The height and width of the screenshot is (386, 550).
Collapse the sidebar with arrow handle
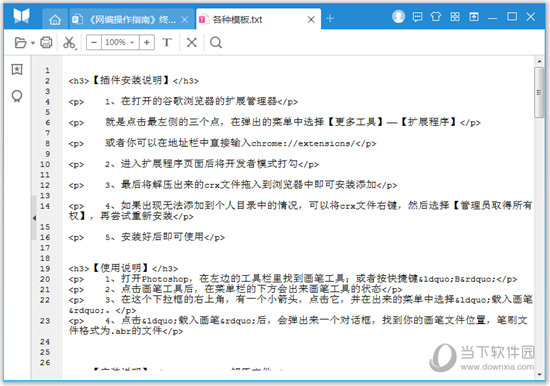coord(34,218)
